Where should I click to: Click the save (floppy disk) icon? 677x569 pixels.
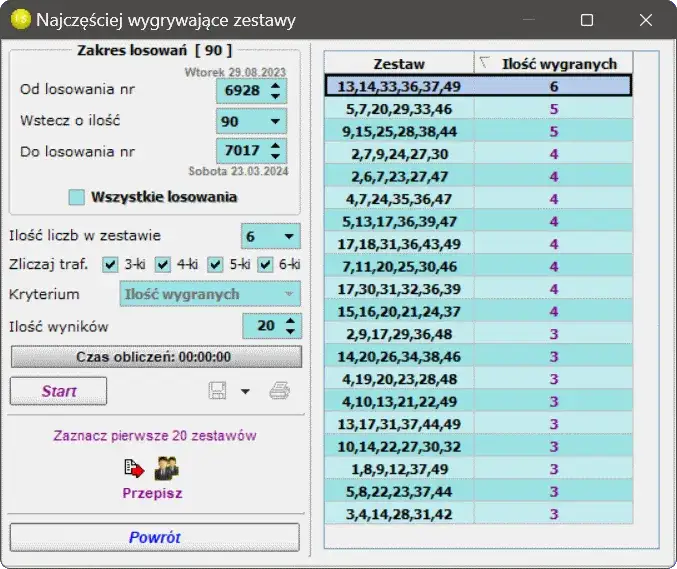pyautogui.click(x=219, y=391)
